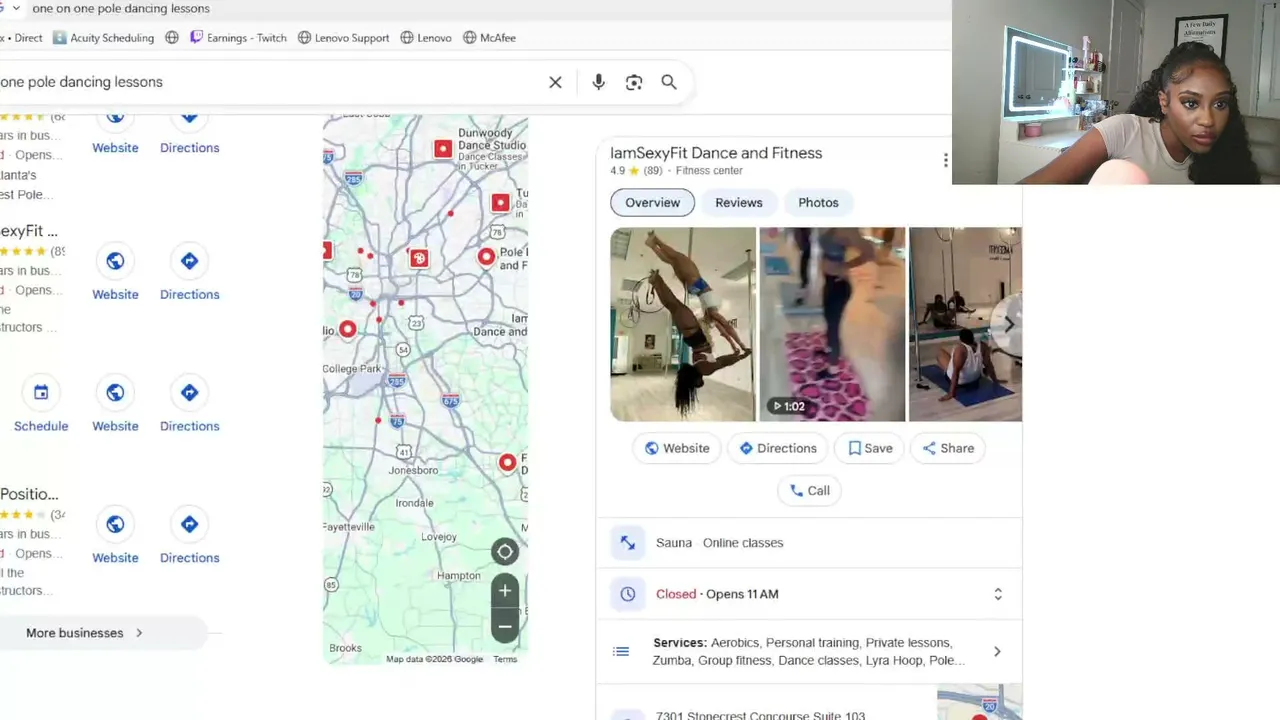
Task: Click Jonesboro label on the map
Action: 414,470
